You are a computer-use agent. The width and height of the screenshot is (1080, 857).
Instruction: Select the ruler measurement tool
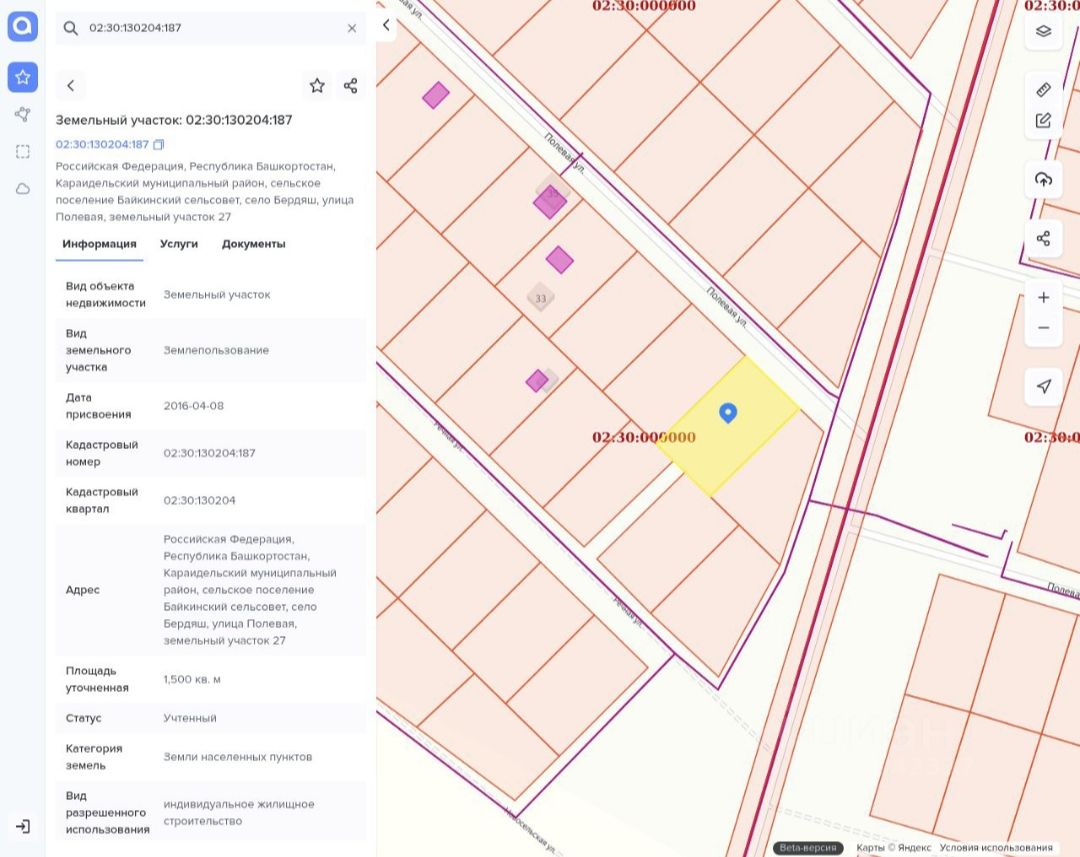(1043, 90)
